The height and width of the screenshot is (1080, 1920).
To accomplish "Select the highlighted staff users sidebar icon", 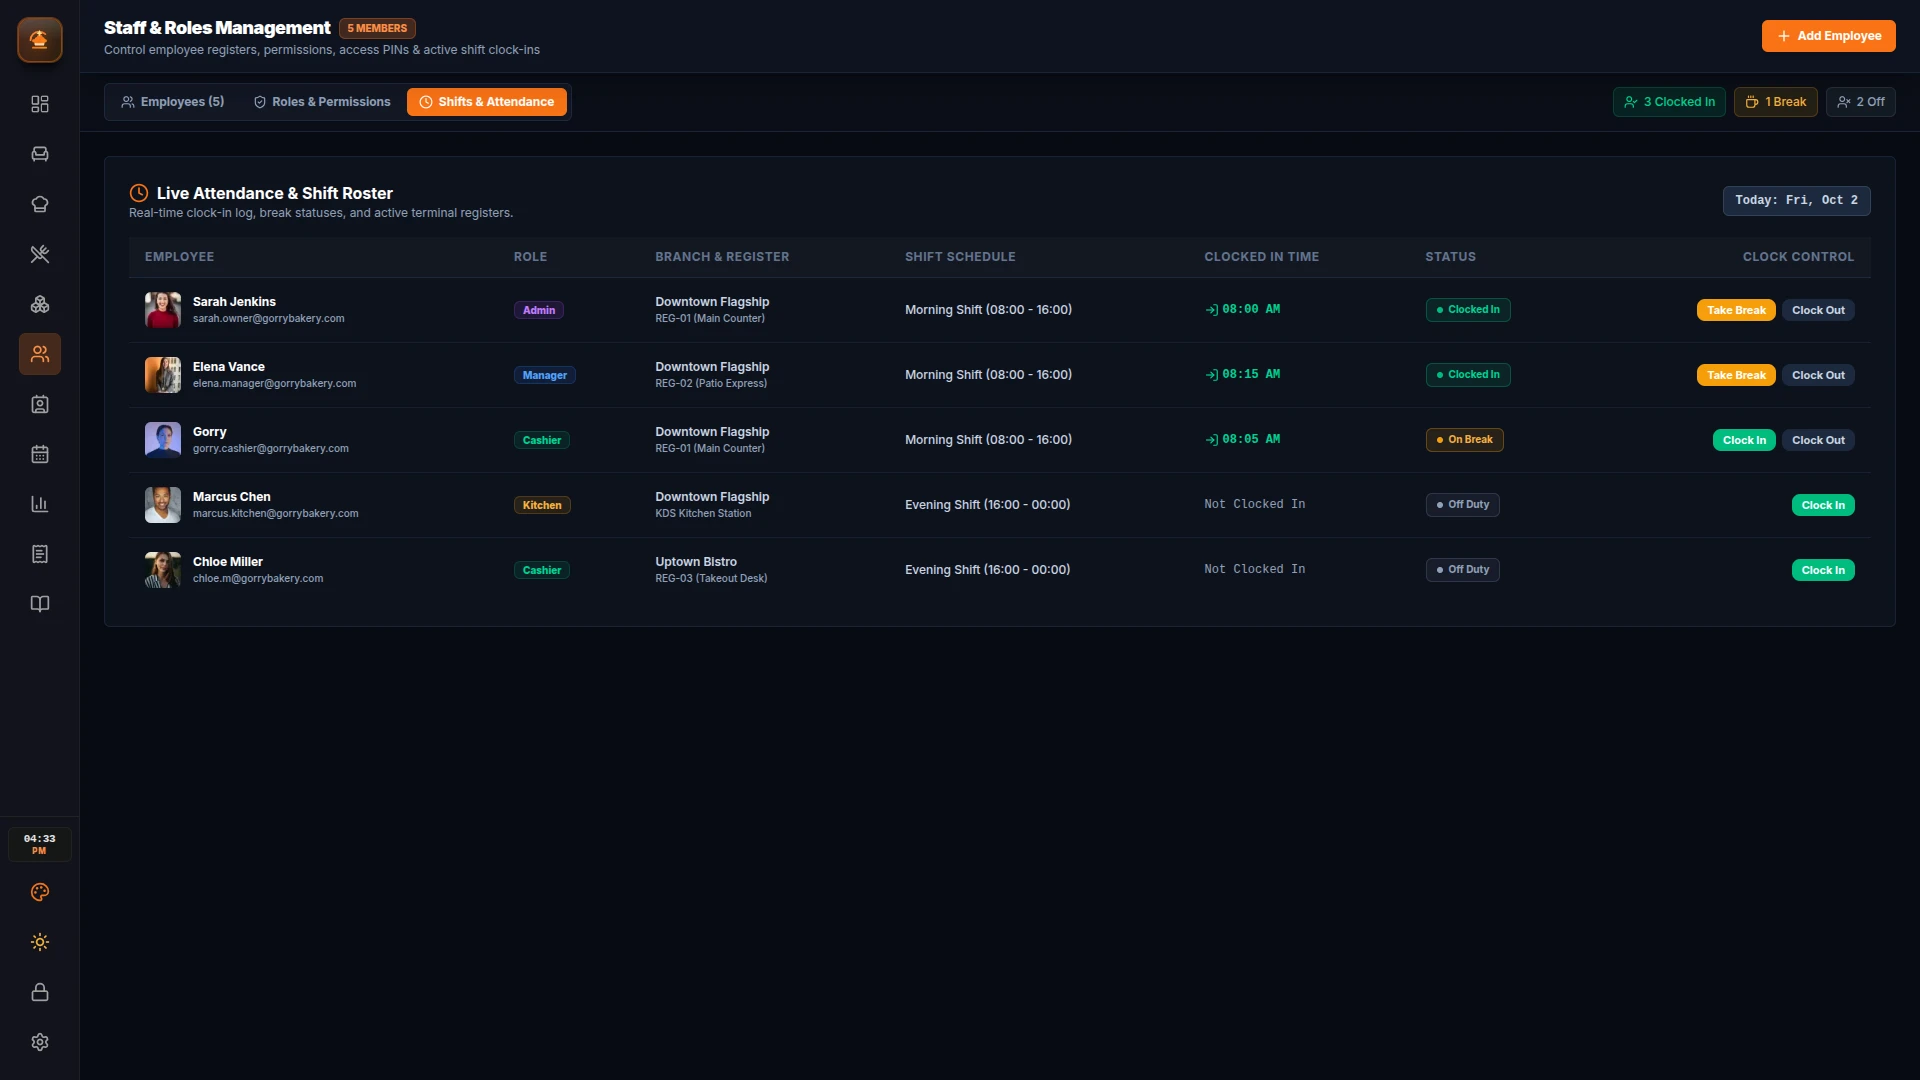I will (x=40, y=354).
